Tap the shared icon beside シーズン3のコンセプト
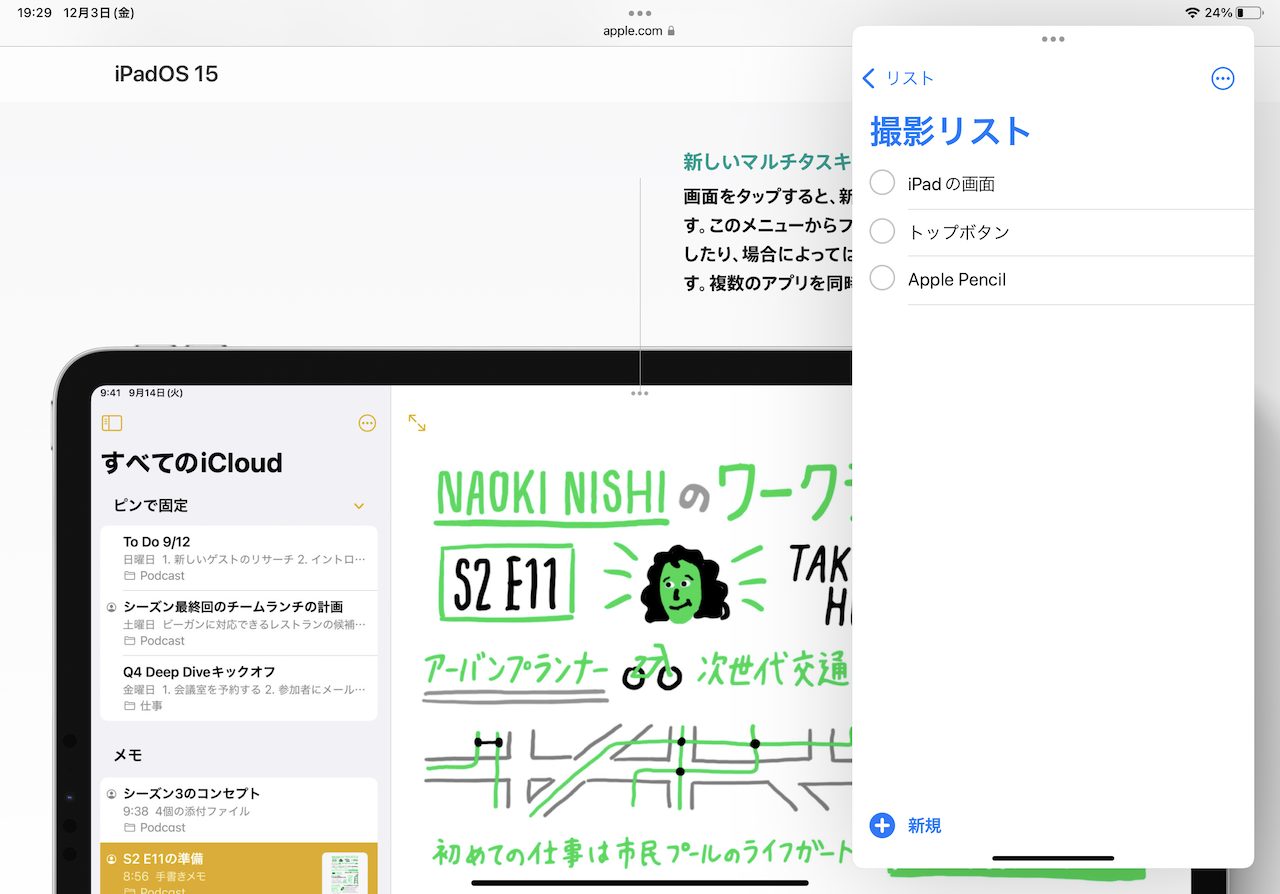Viewport: 1280px width, 894px height. [x=111, y=794]
